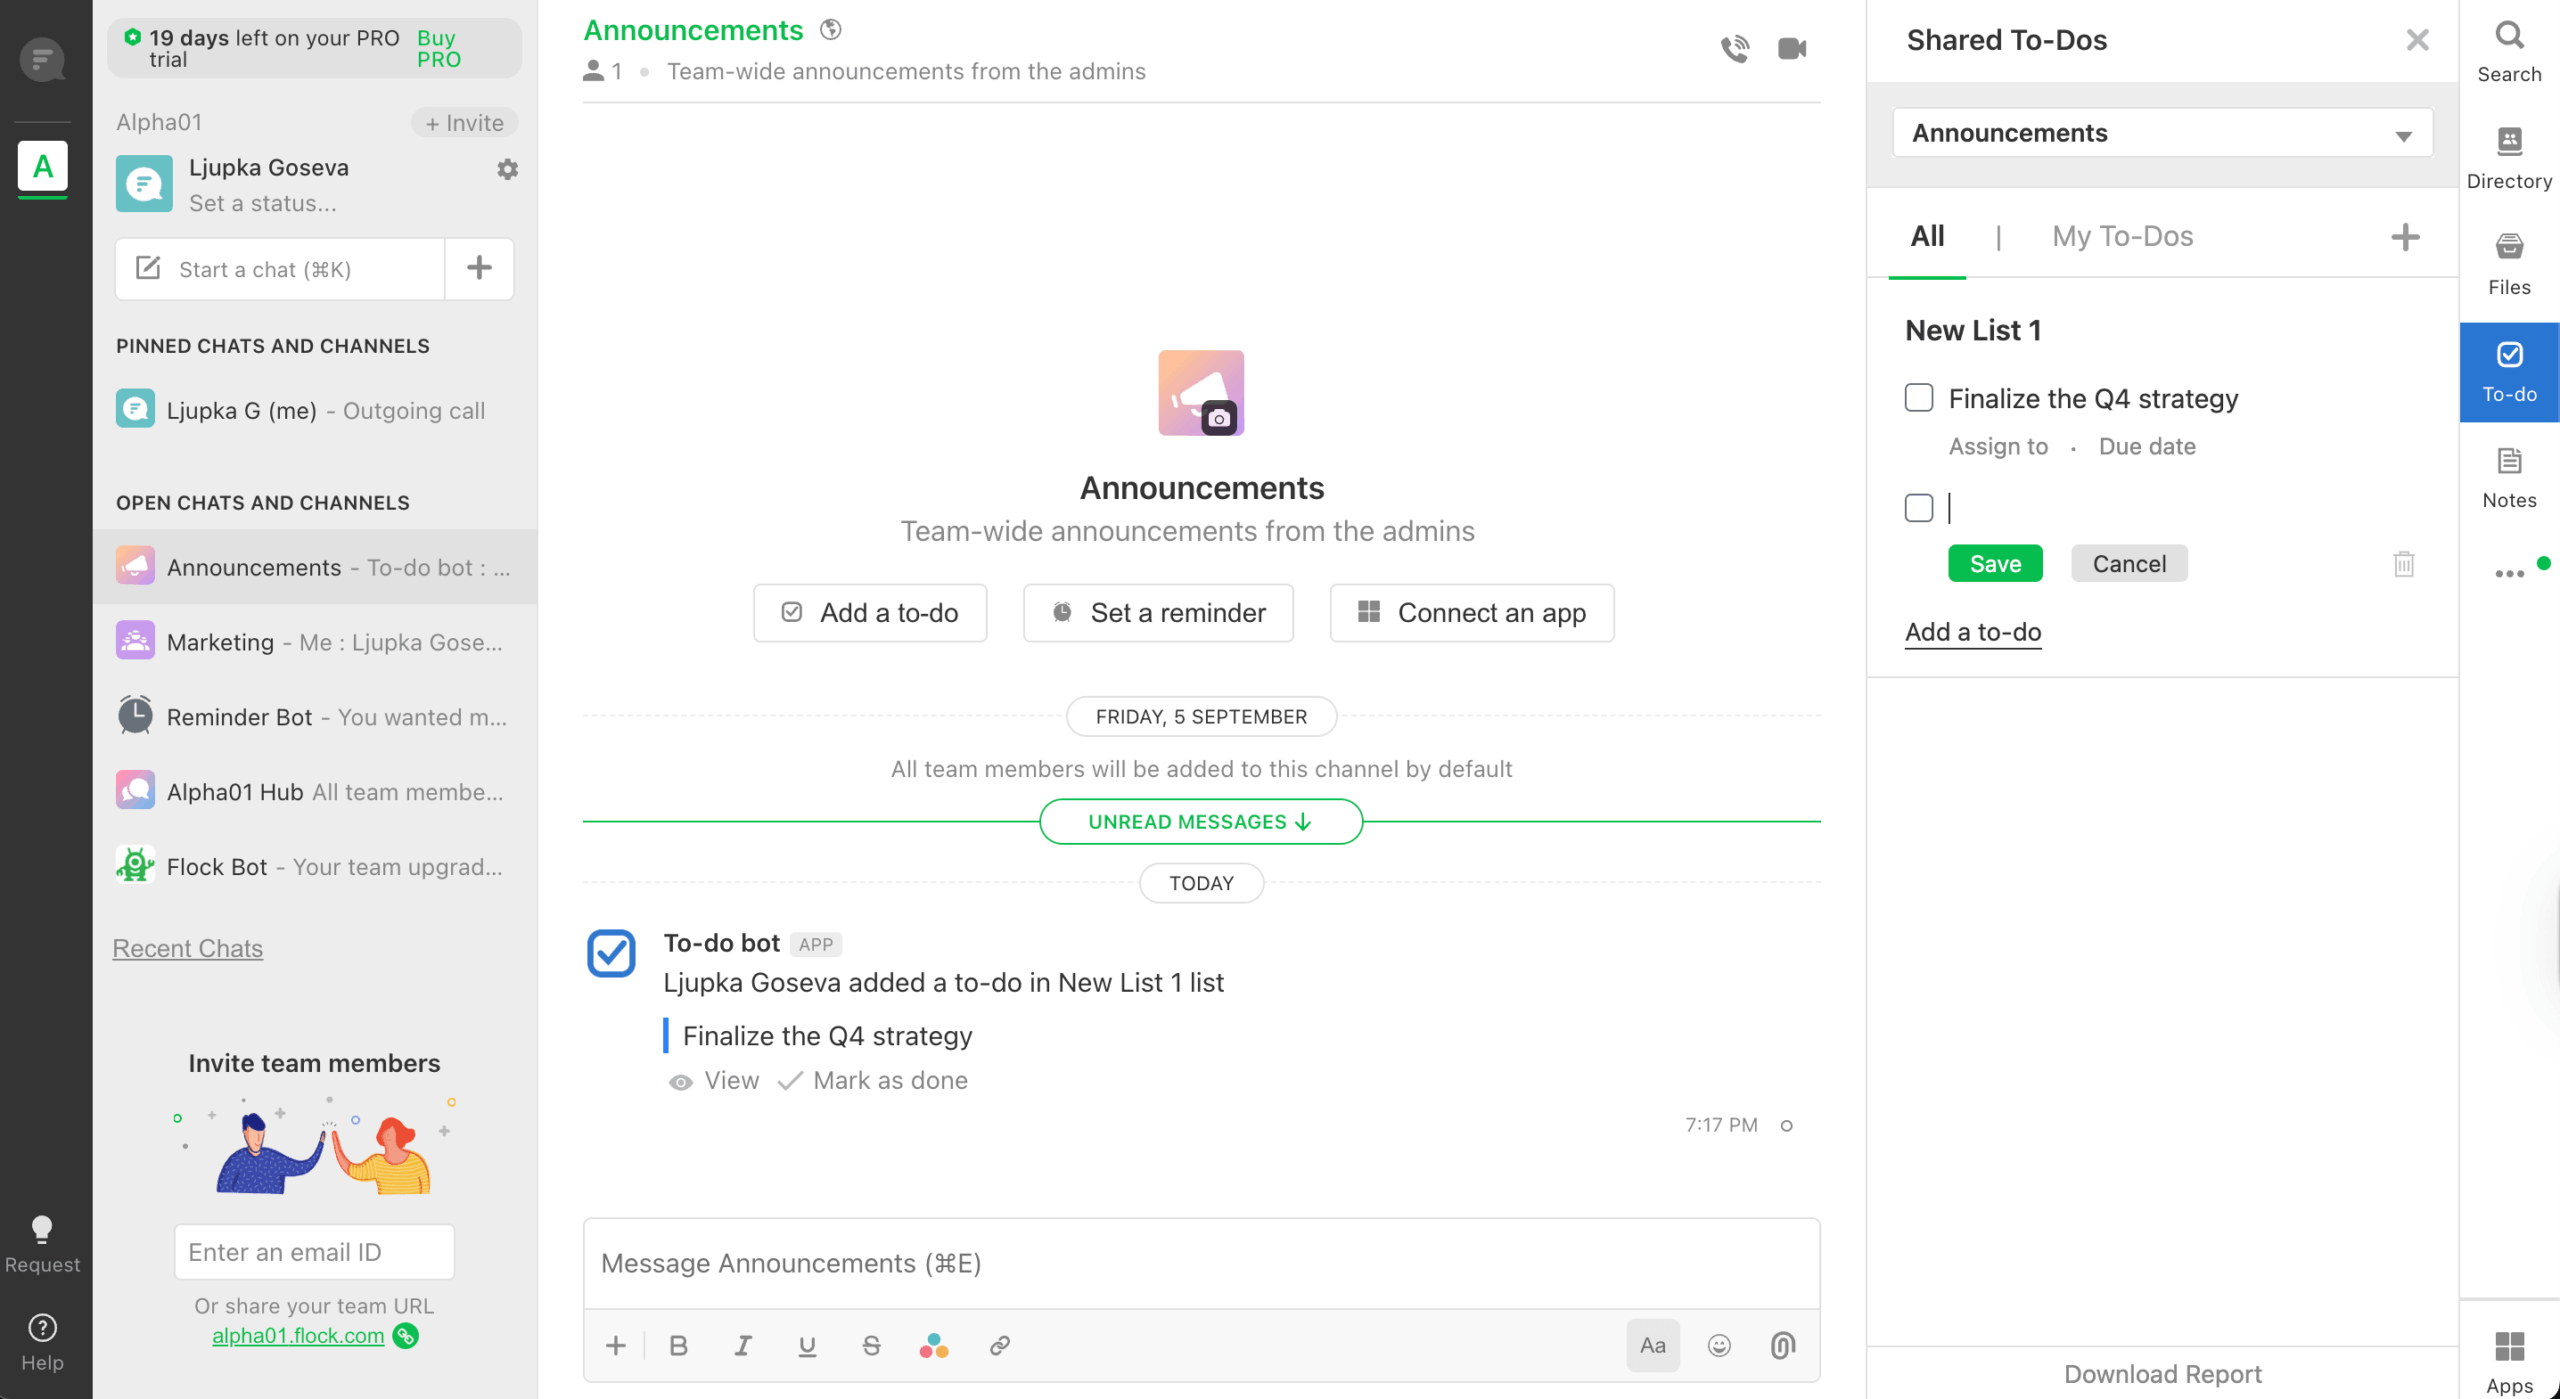Click the Add a to-do link in panel

(x=1973, y=632)
